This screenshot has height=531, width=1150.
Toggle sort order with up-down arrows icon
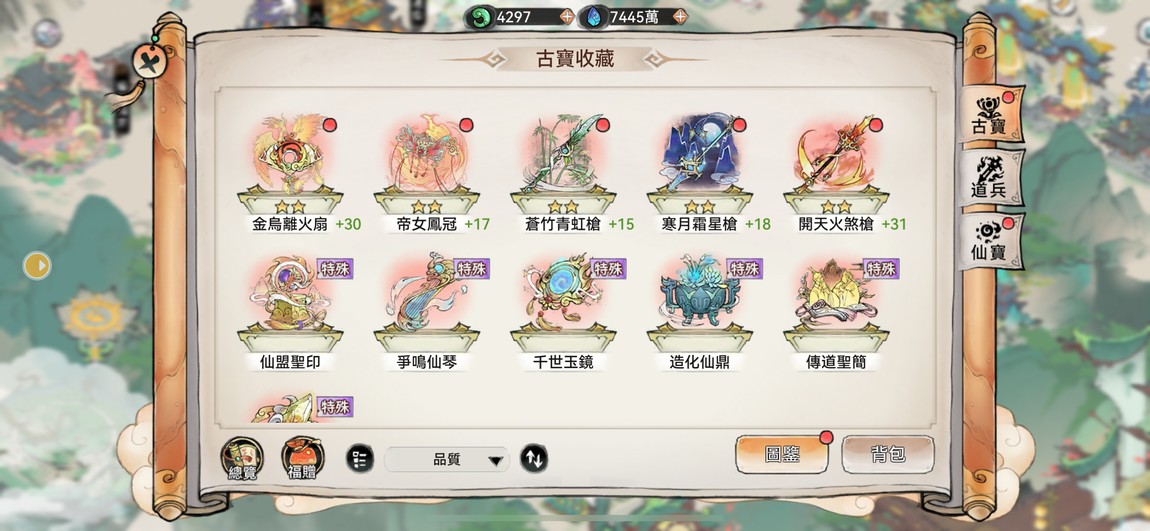(x=534, y=458)
